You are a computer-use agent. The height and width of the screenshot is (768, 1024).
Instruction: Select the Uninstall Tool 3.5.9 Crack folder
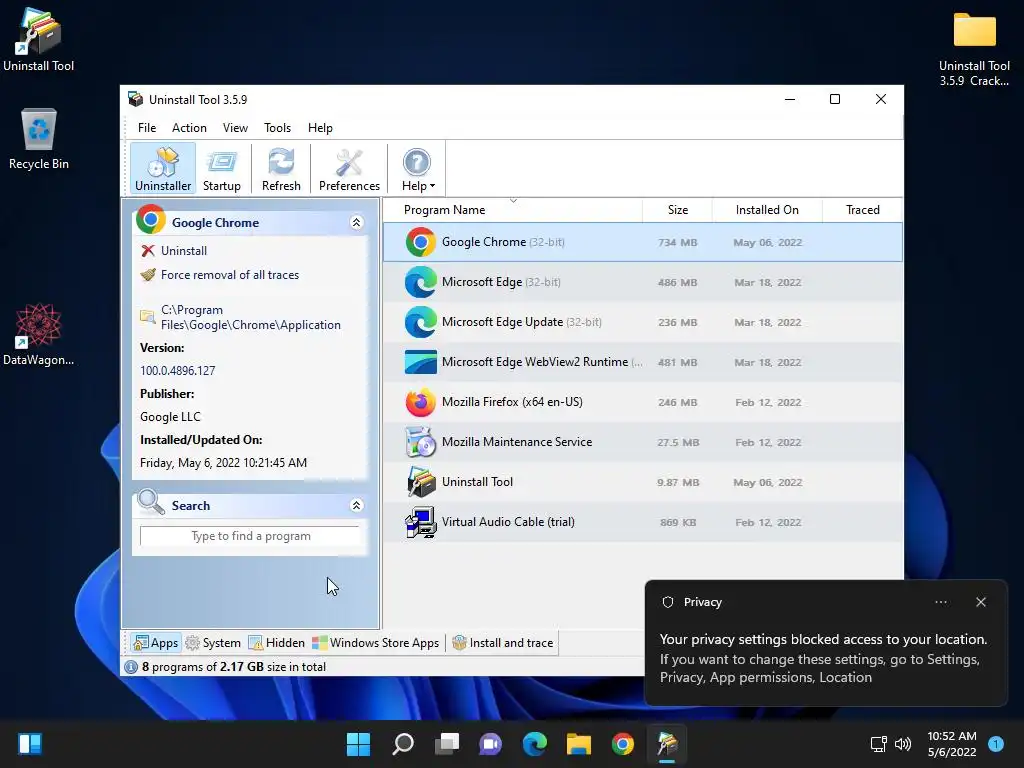coord(974,48)
